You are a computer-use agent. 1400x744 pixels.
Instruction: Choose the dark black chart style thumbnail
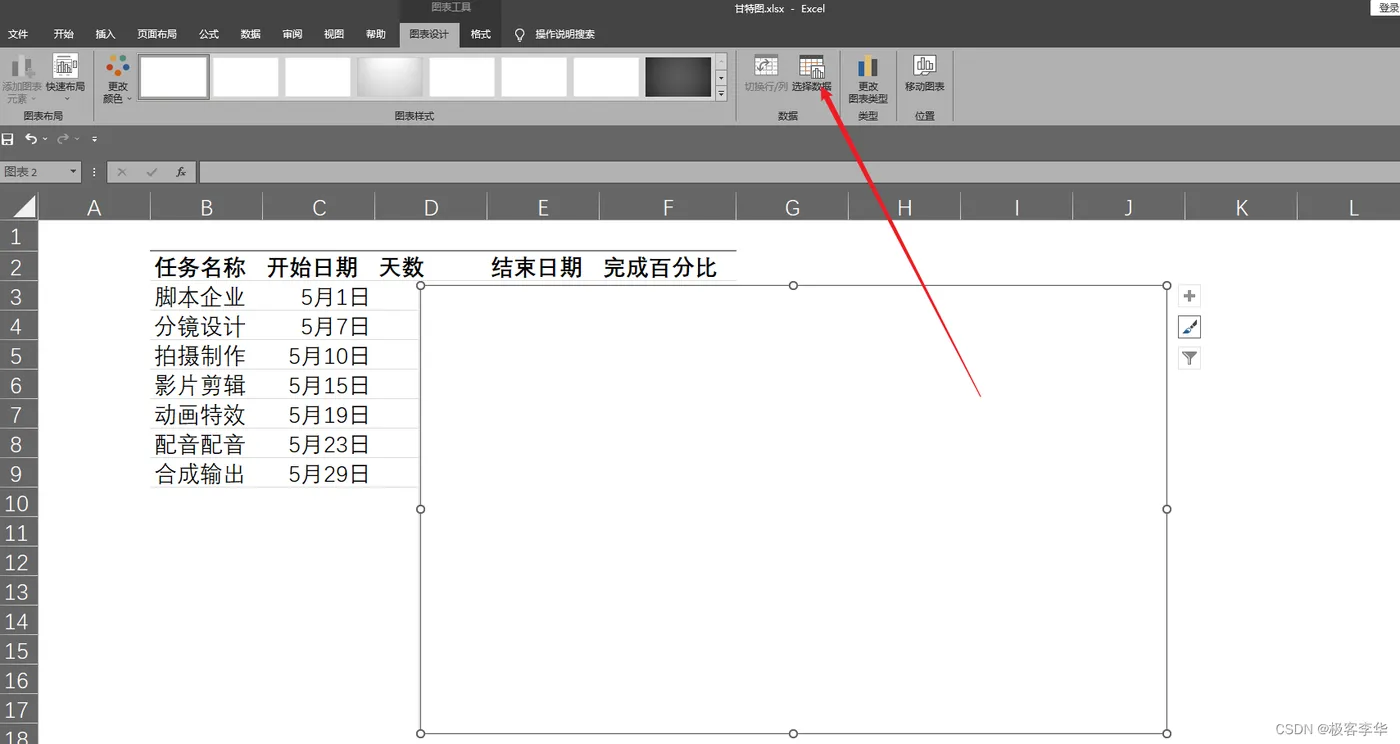click(x=678, y=77)
